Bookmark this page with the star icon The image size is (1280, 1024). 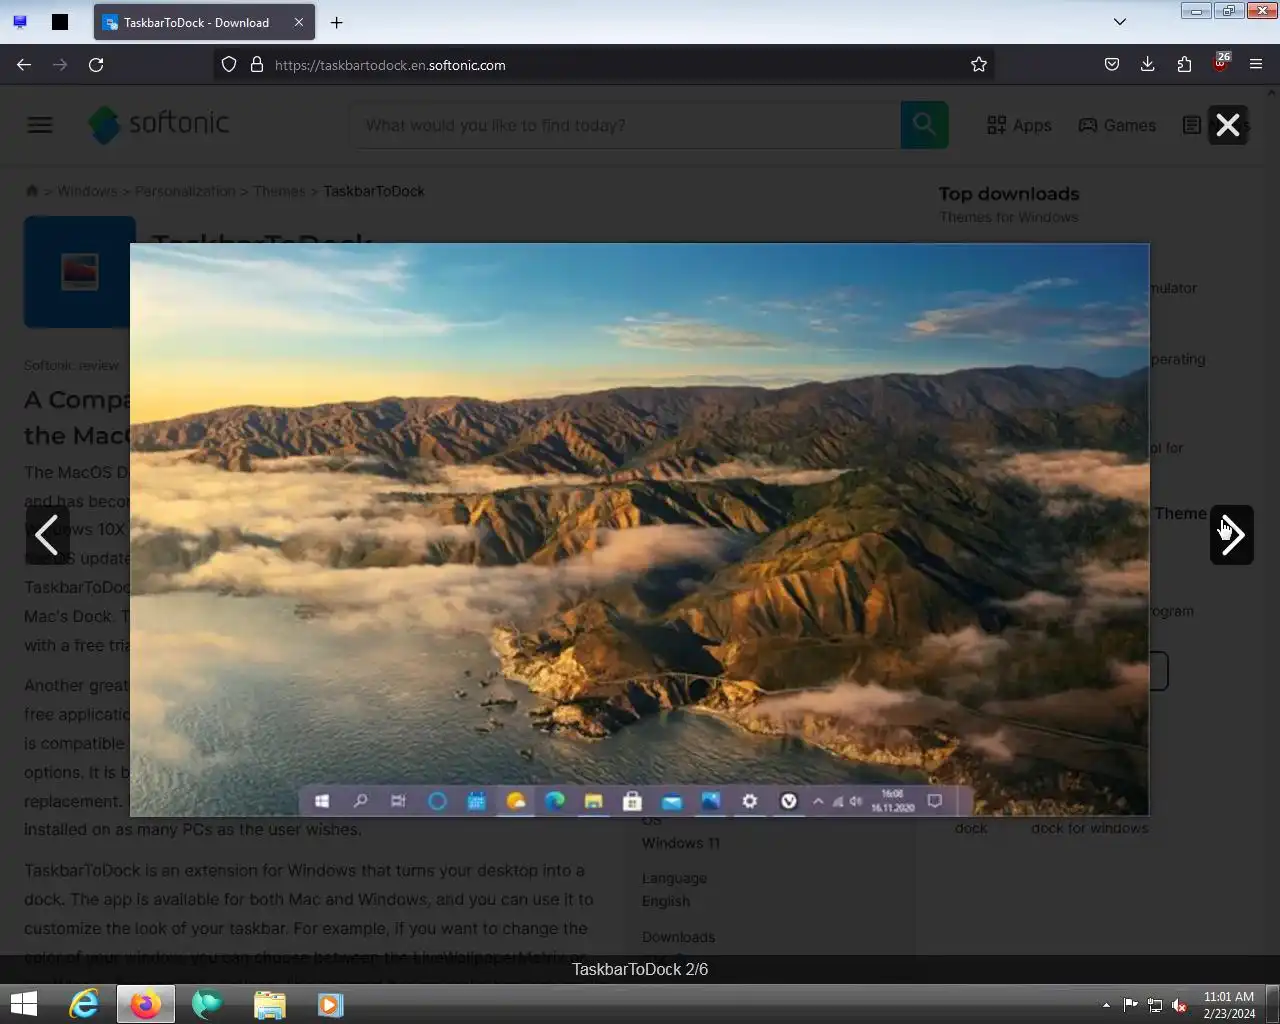click(x=979, y=65)
